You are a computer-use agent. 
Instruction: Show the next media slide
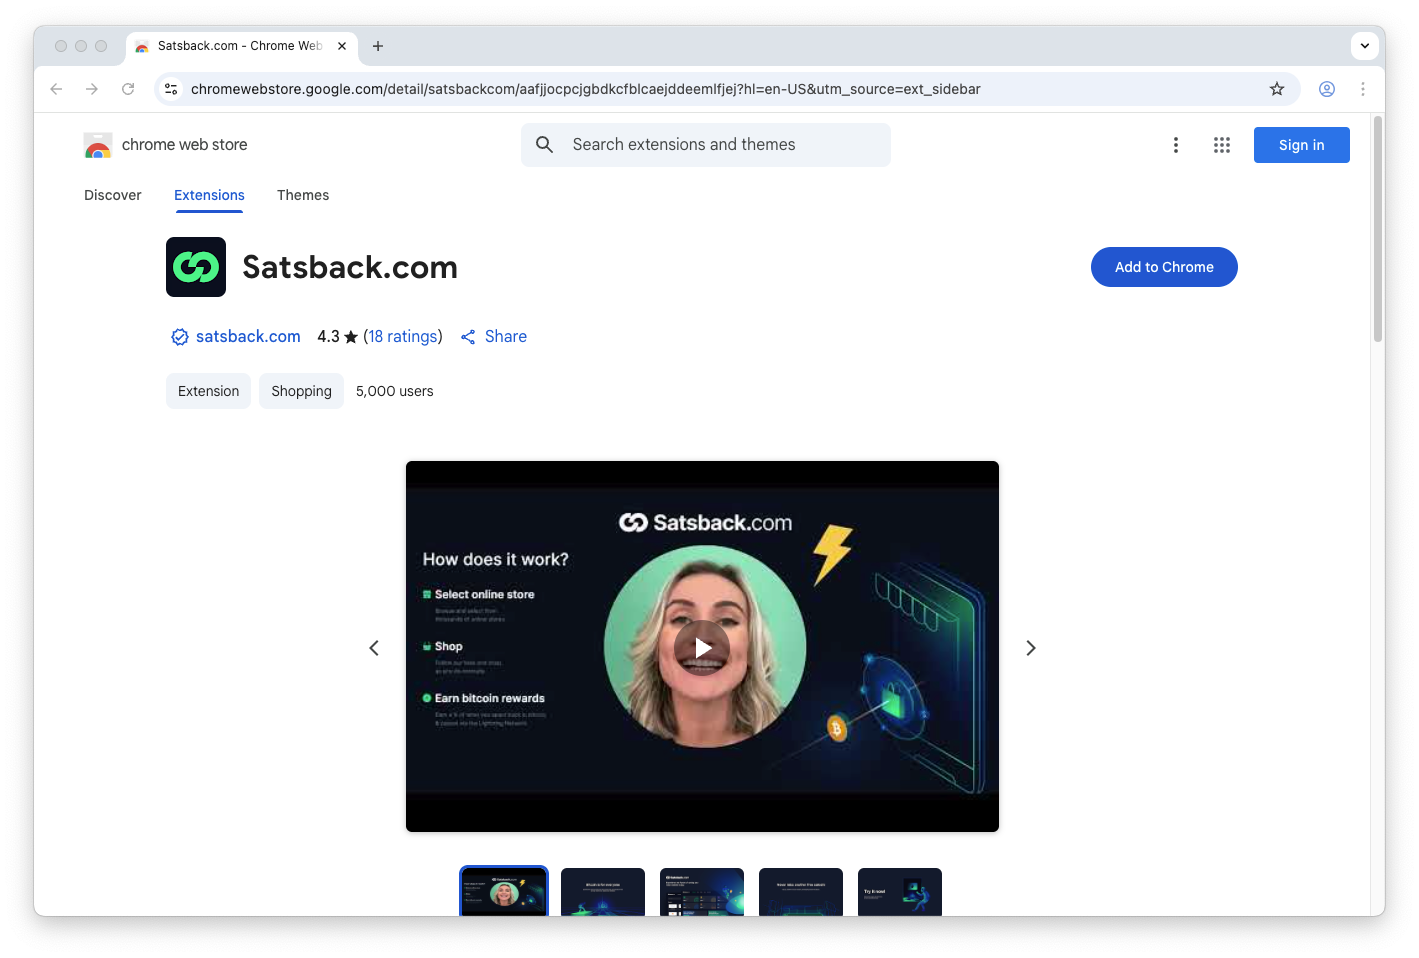click(1031, 648)
